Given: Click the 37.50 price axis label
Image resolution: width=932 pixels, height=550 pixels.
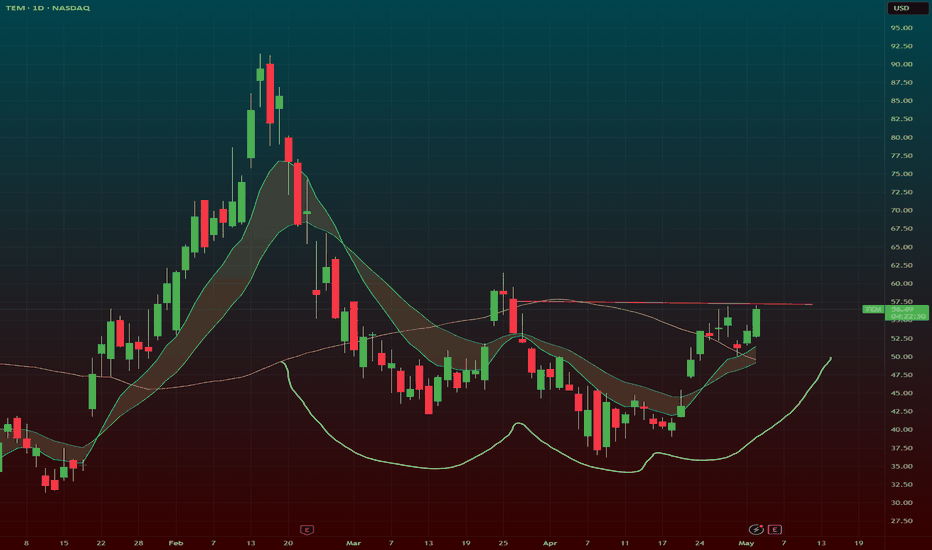Looking at the screenshot, I should pyautogui.click(x=901, y=448).
